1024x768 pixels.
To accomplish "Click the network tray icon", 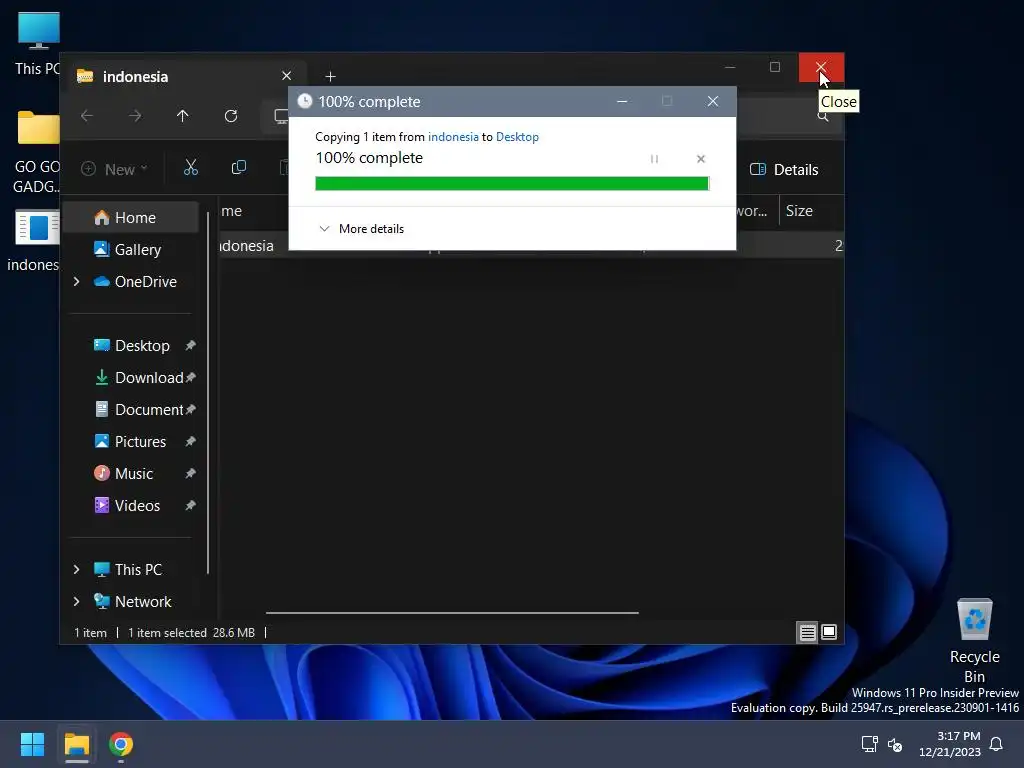I will [869, 744].
